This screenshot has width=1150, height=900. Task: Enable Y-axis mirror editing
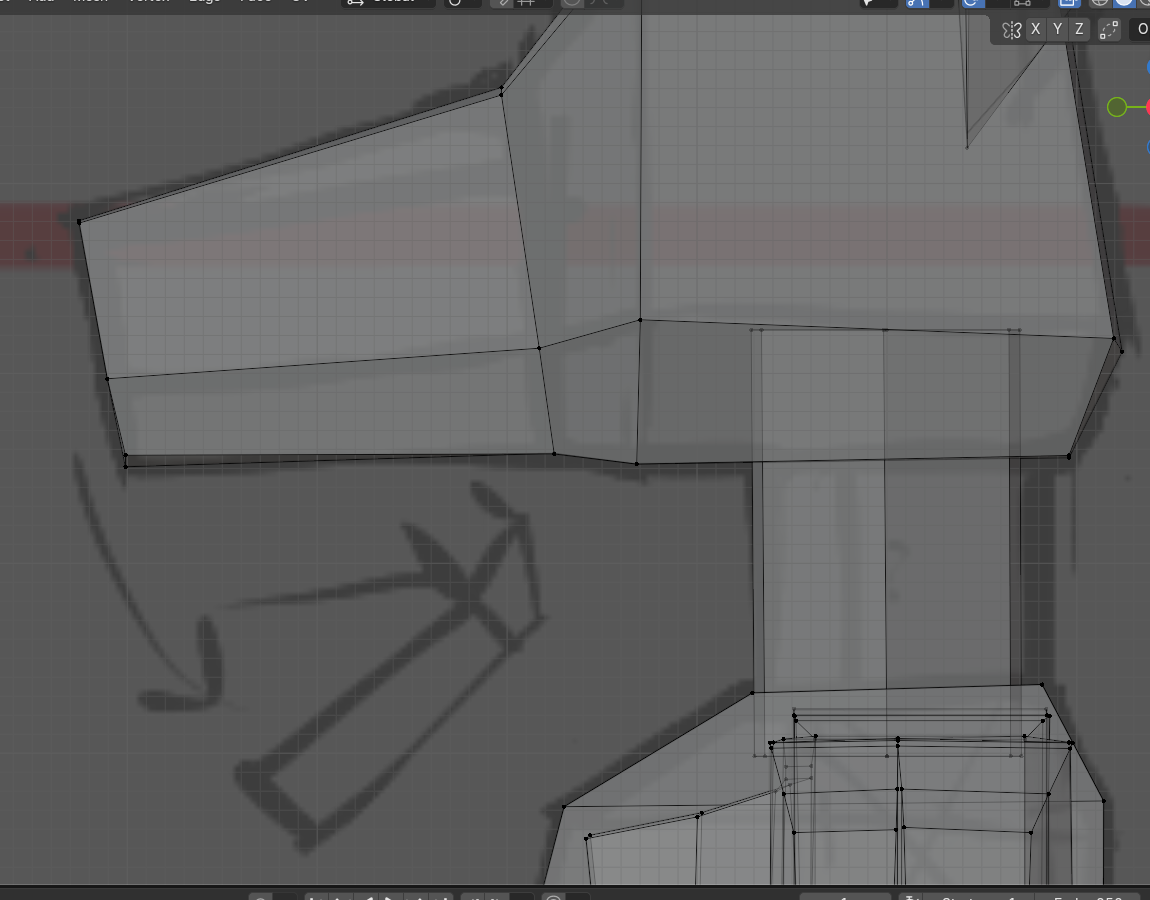(1057, 30)
